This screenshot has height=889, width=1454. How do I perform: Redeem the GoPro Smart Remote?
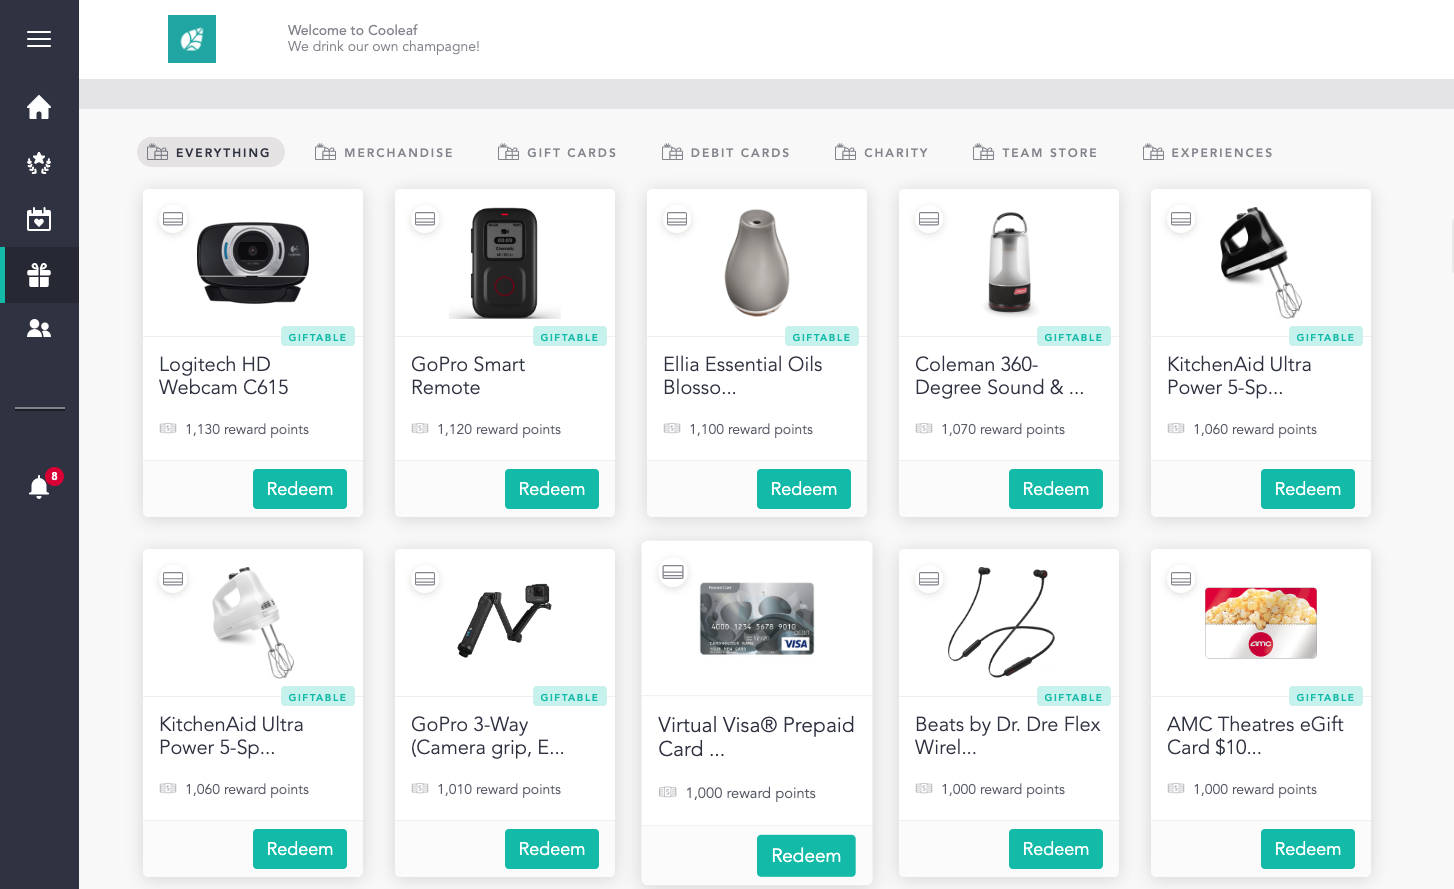click(552, 489)
